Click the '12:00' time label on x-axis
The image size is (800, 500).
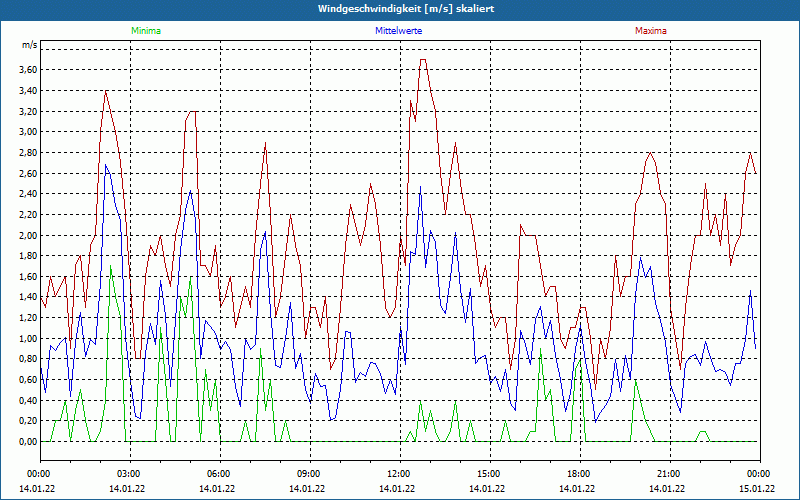pos(398,474)
